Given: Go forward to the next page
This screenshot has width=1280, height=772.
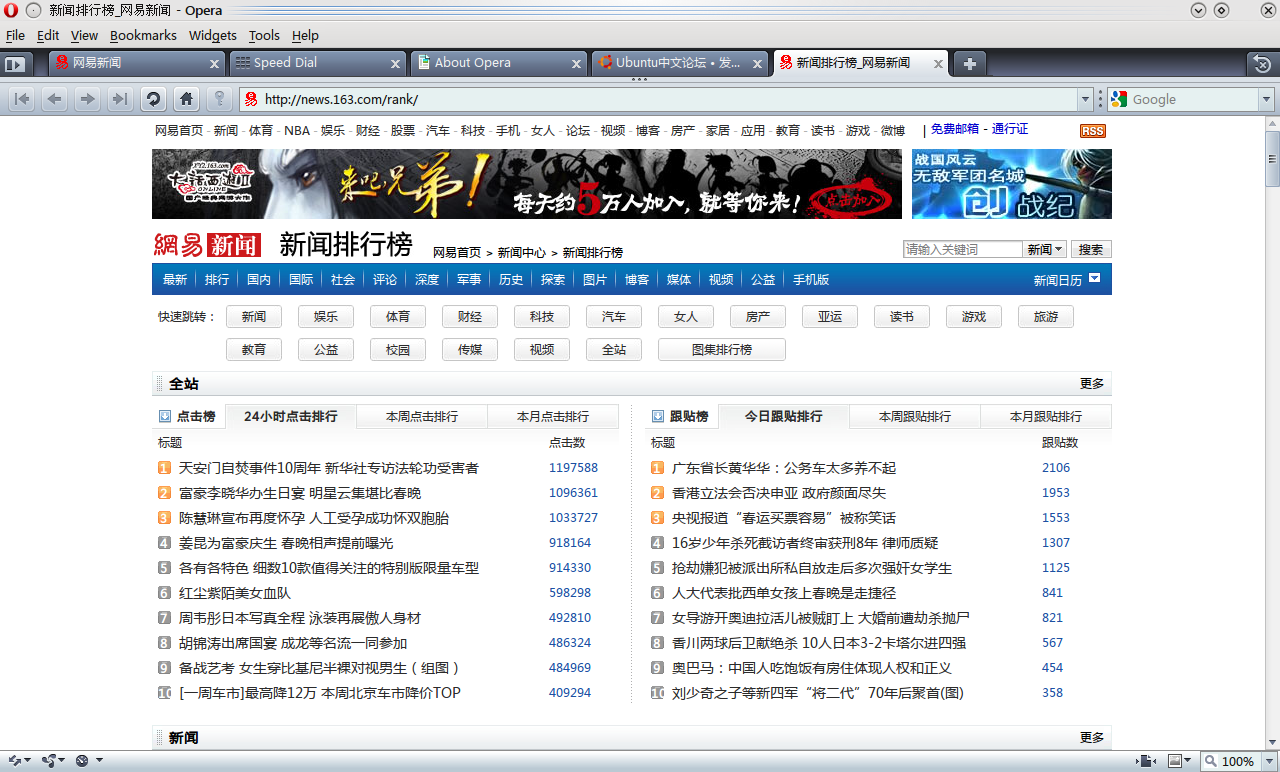Looking at the screenshot, I should point(87,99).
